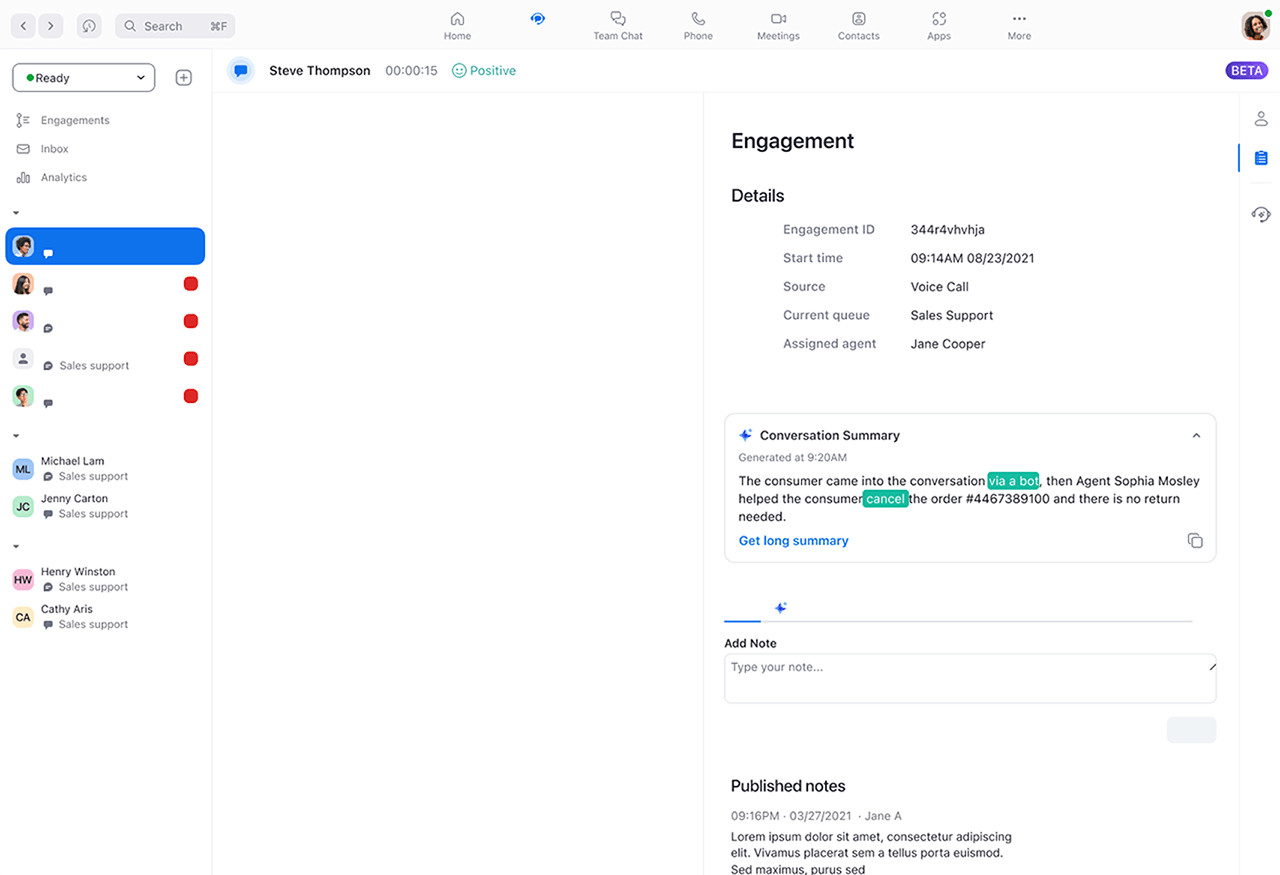The width and height of the screenshot is (1280, 875).
Task: Open the Contact Center chat icon
Action: tap(538, 20)
